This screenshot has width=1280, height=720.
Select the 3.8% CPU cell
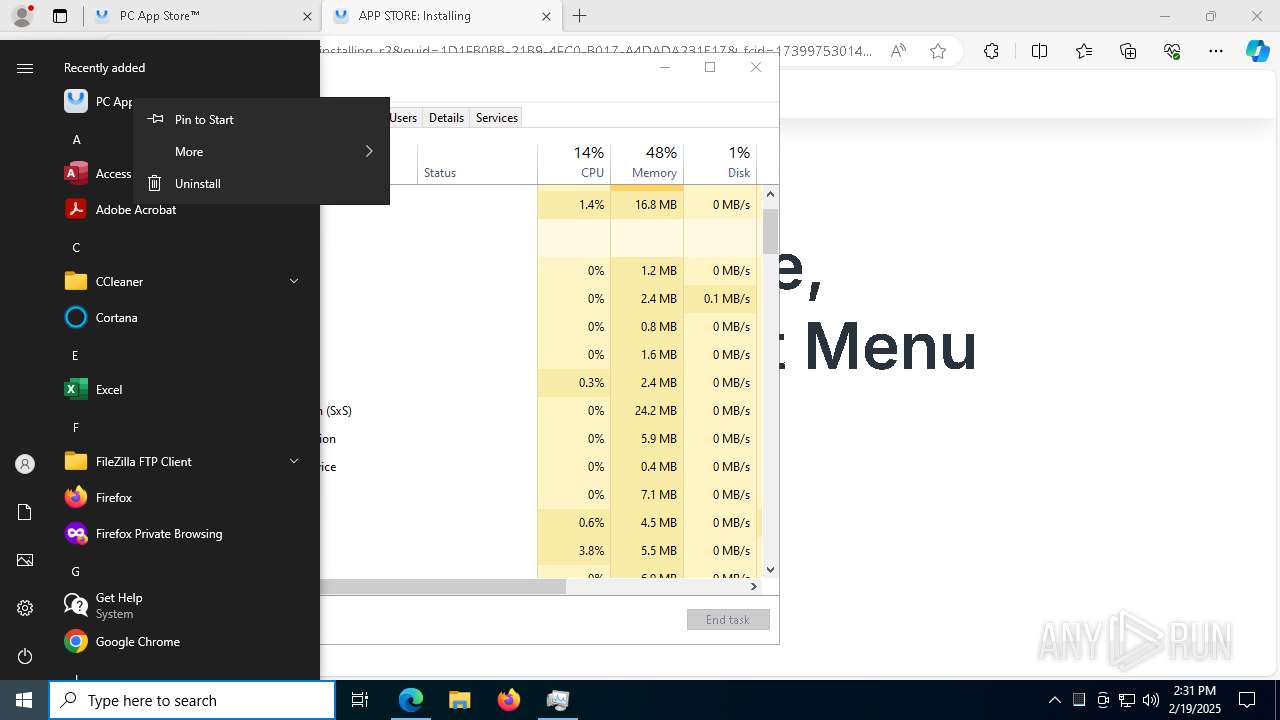[574, 550]
